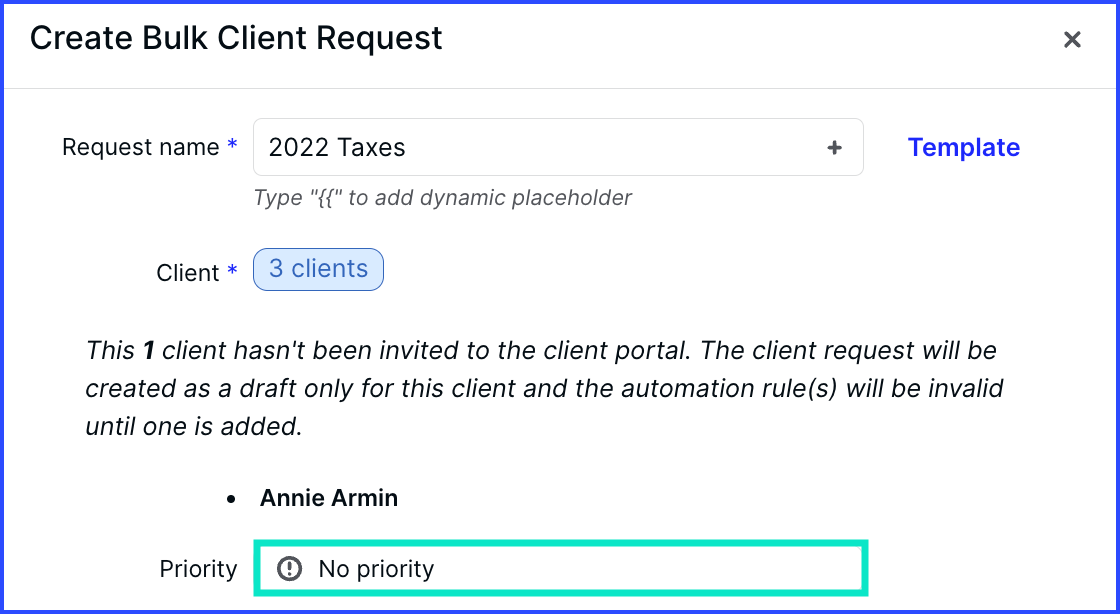Screen dimensions: 1120x614
Task: Click the Create Bulk Client Request title
Action: (236, 39)
